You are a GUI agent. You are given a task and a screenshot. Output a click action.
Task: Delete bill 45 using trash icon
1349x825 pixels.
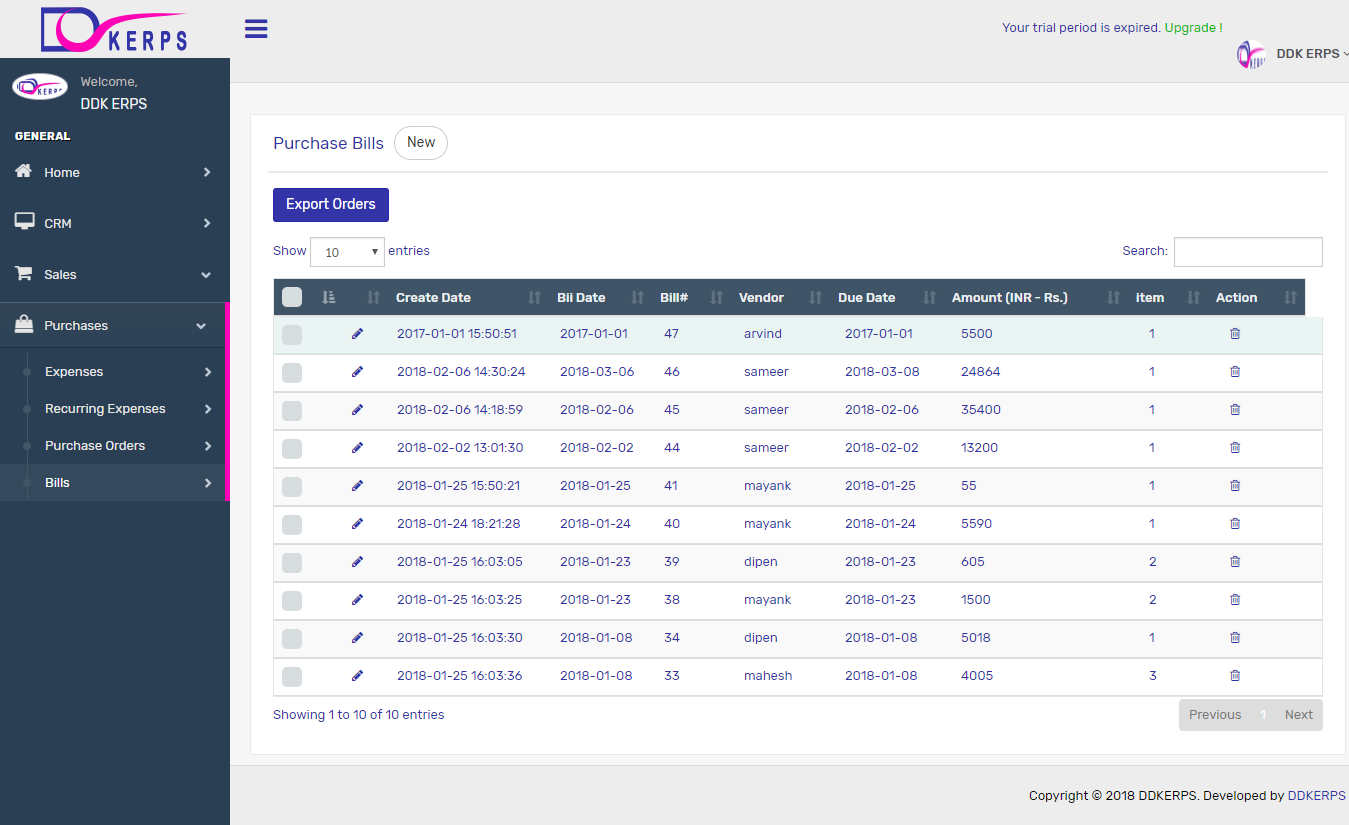click(1235, 410)
